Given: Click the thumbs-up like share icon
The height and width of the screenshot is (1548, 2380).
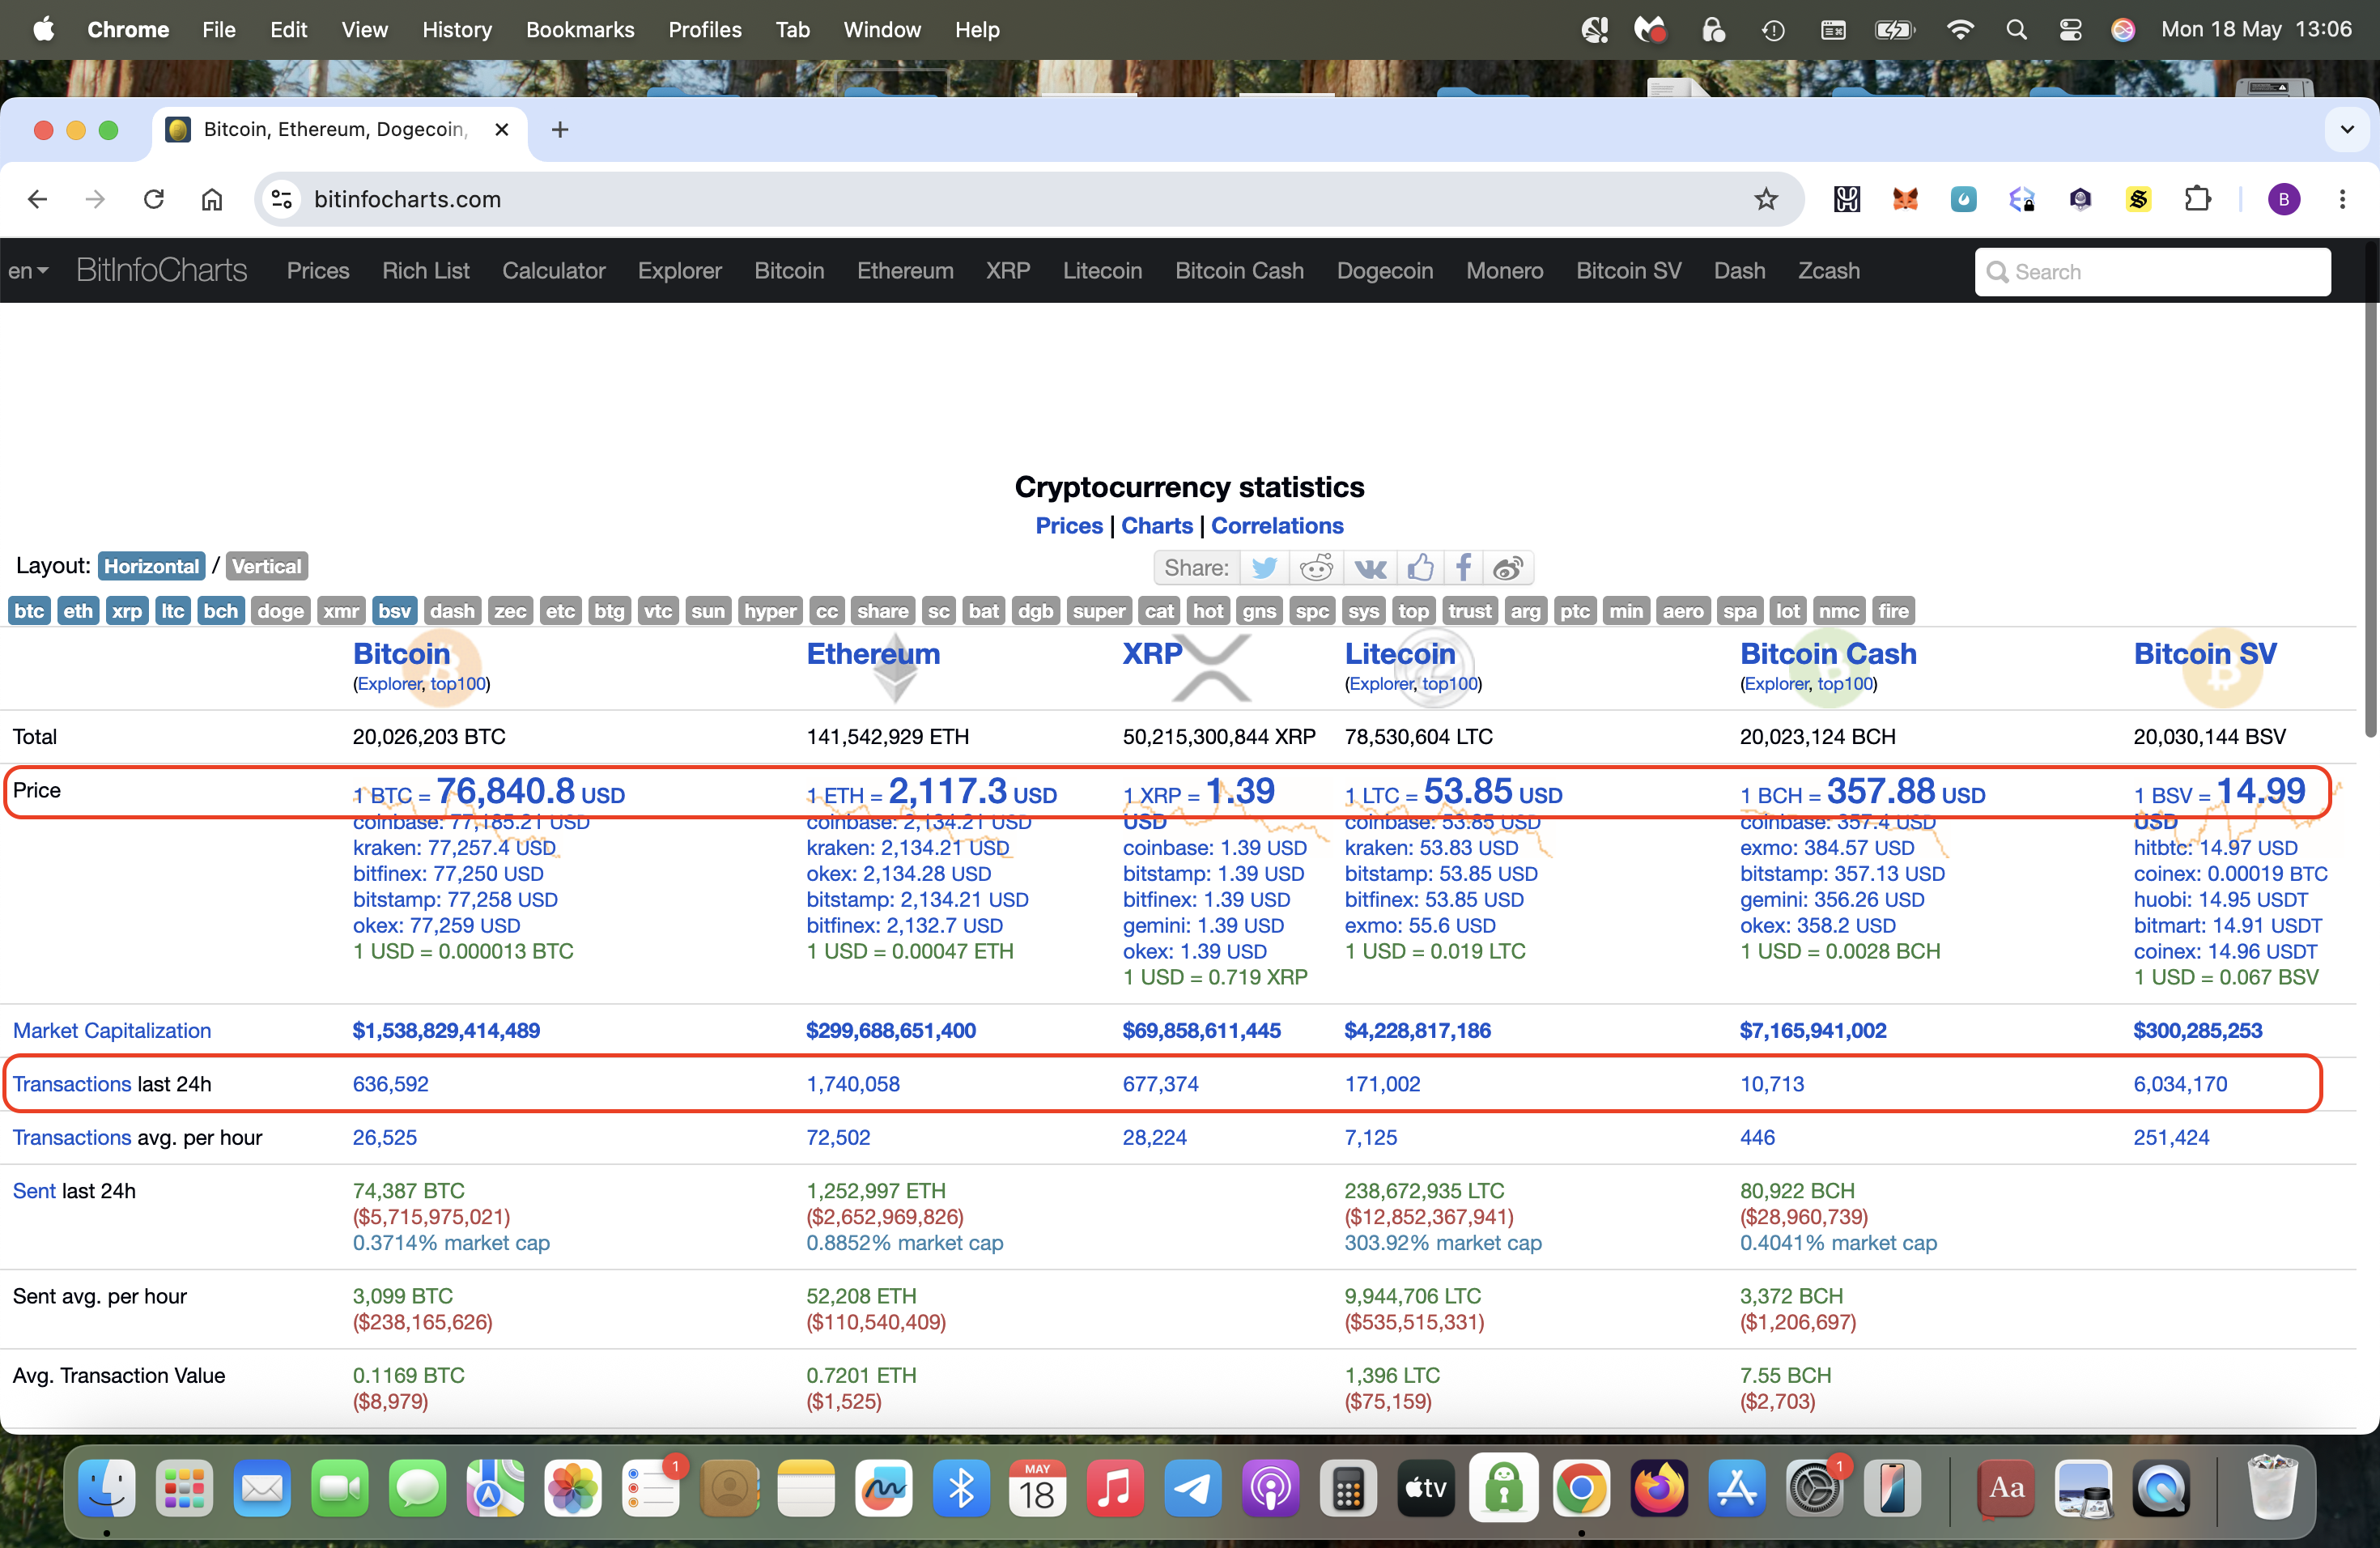Looking at the screenshot, I should coord(1420,568).
